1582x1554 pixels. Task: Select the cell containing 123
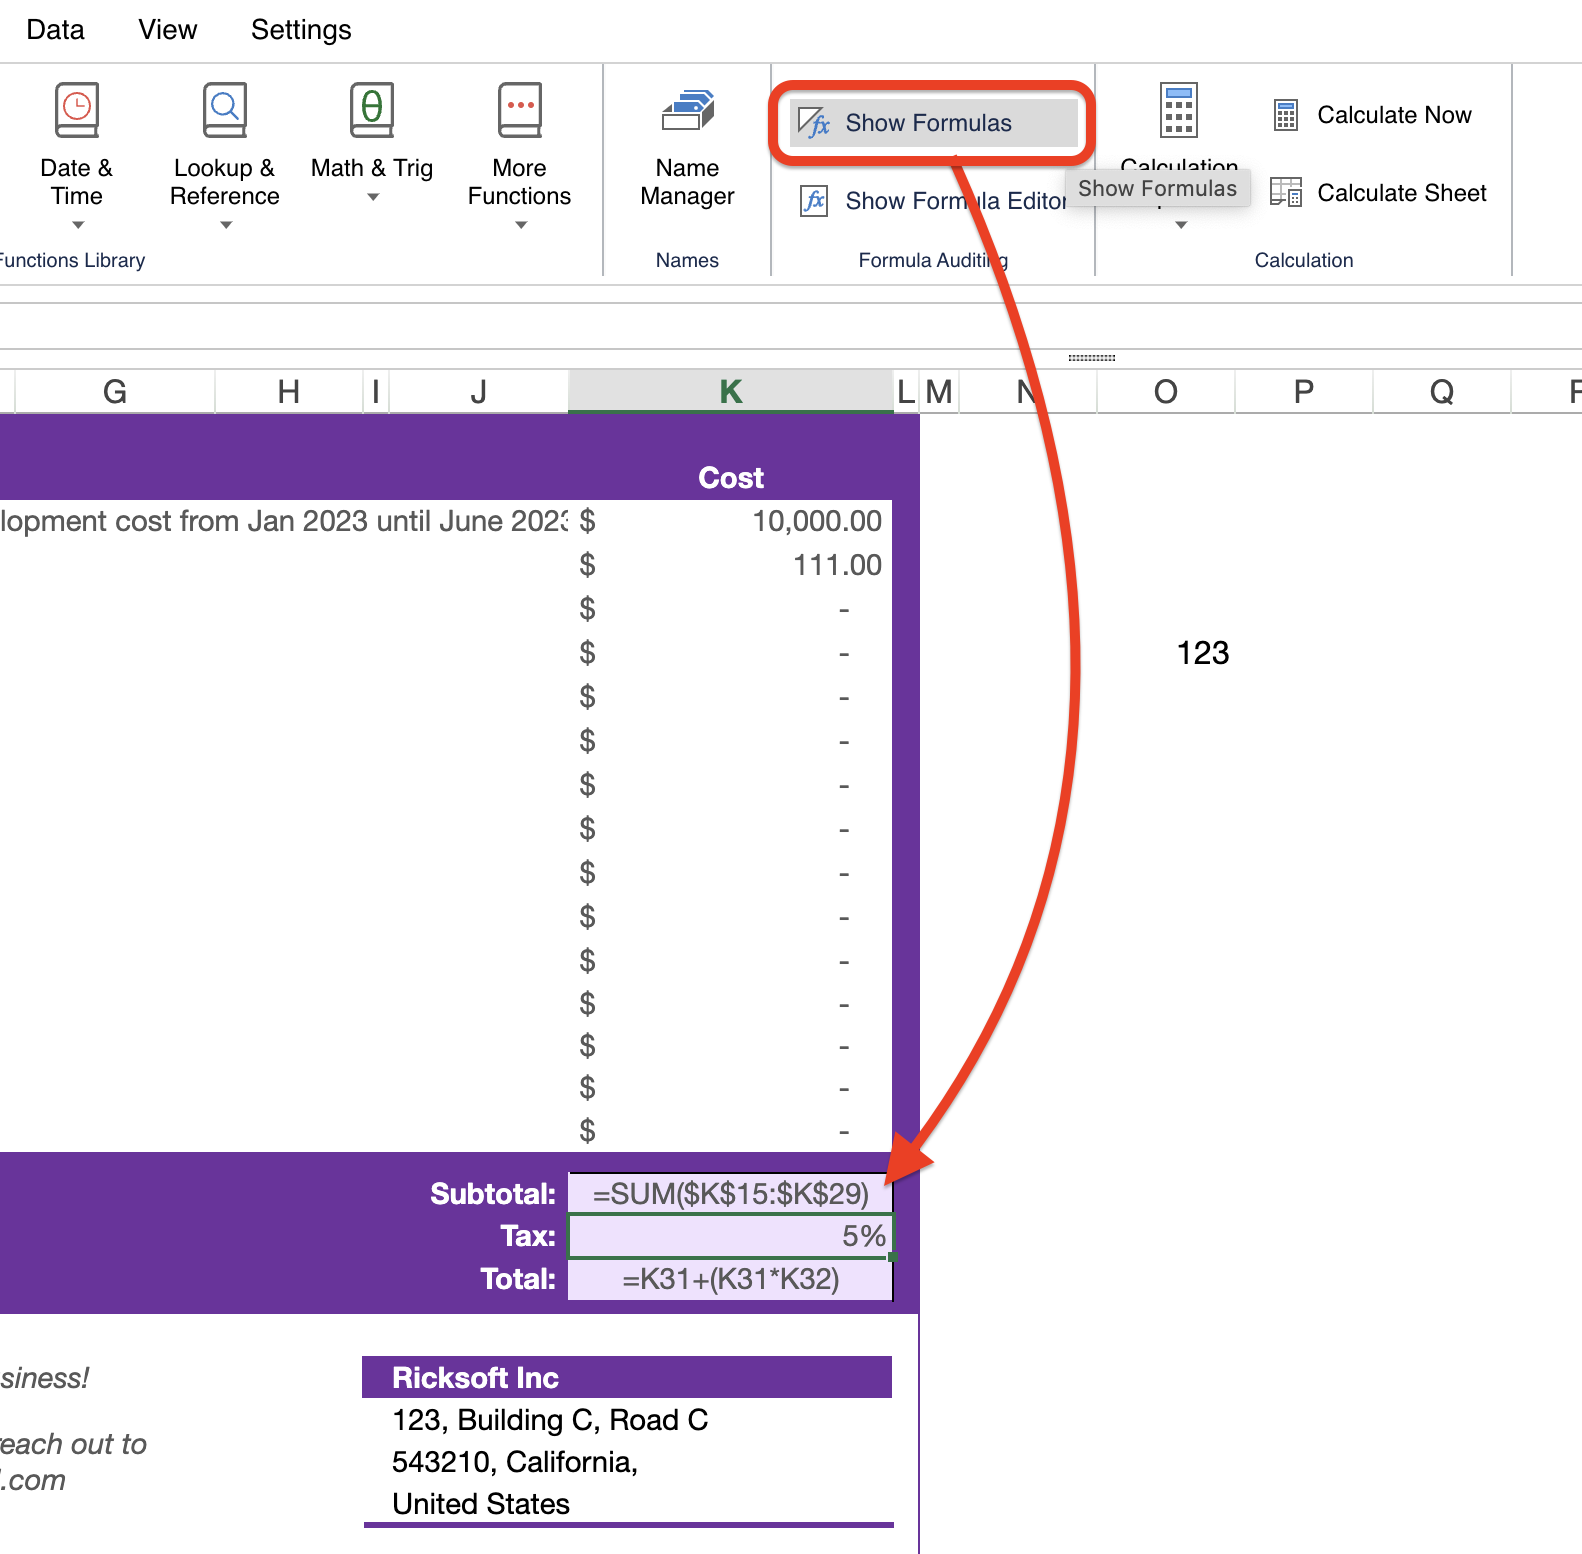pos(1202,653)
